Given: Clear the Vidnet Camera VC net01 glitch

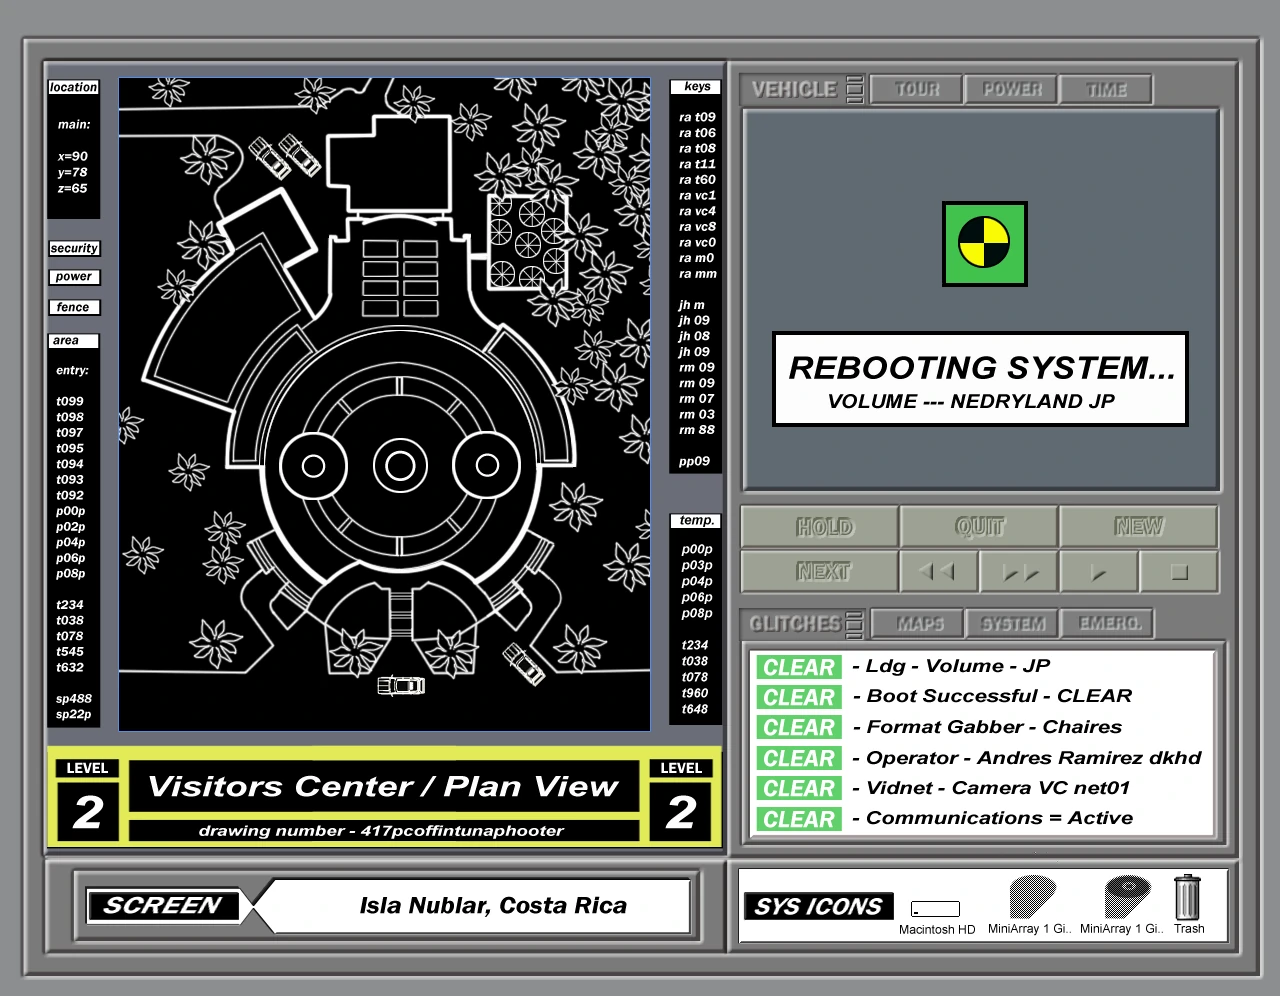Looking at the screenshot, I should click(798, 789).
